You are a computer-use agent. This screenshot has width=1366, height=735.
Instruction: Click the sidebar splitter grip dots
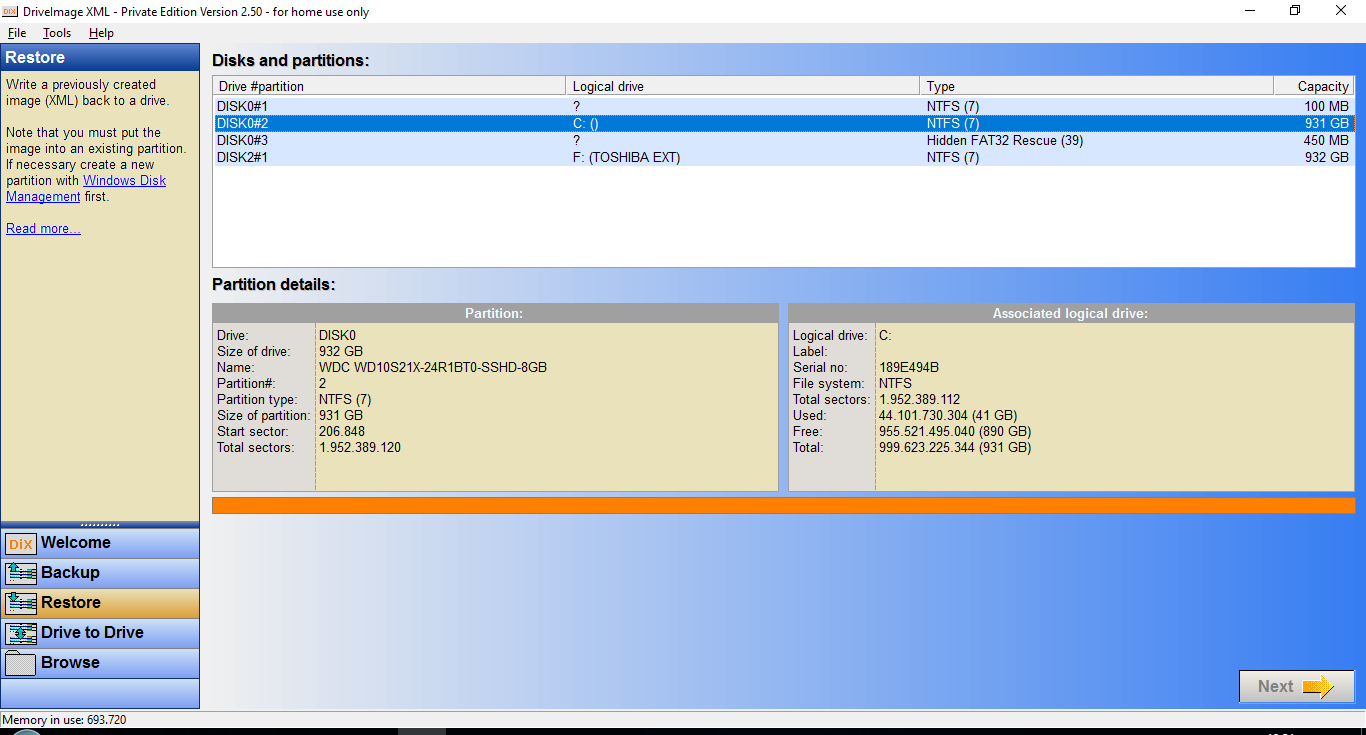[100, 524]
